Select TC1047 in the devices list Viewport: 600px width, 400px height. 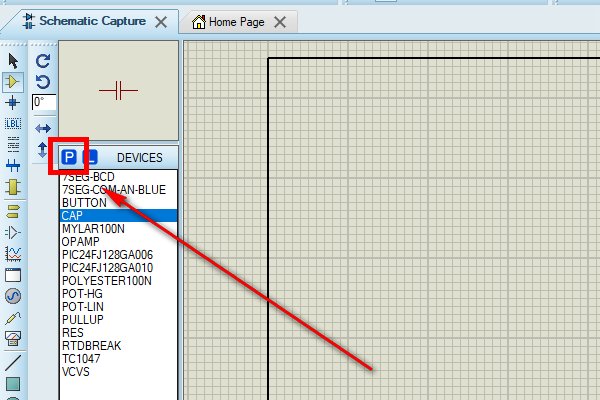click(119, 359)
